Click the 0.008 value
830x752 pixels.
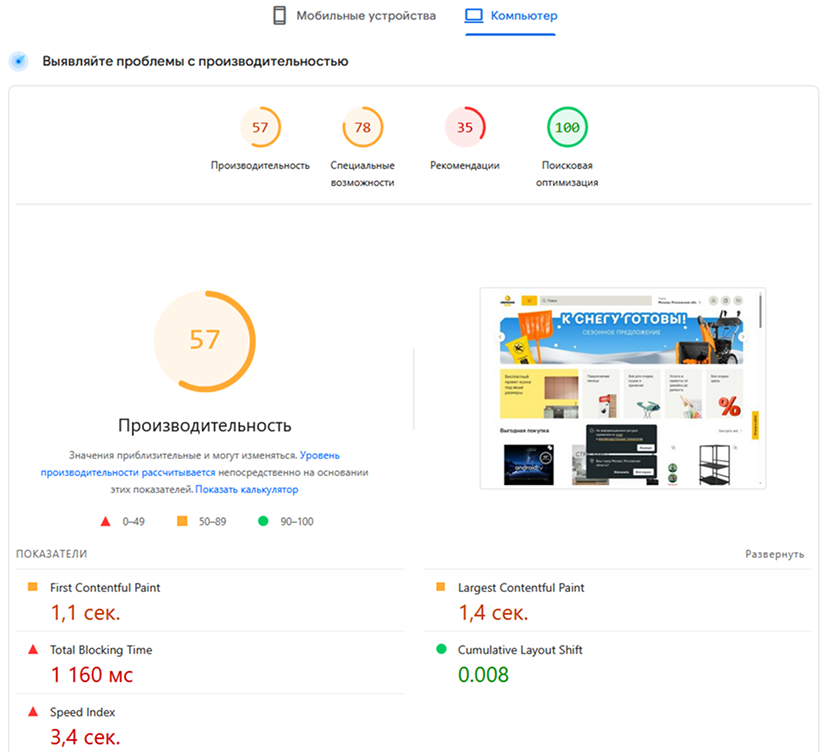coord(483,675)
